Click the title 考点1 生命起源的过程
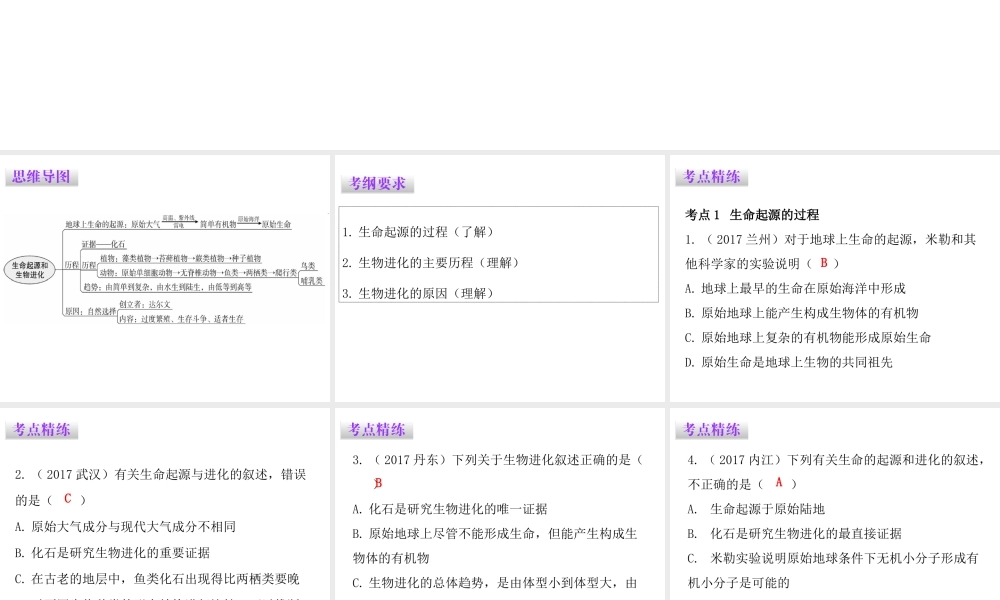This screenshot has width=1000, height=600. point(752,215)
